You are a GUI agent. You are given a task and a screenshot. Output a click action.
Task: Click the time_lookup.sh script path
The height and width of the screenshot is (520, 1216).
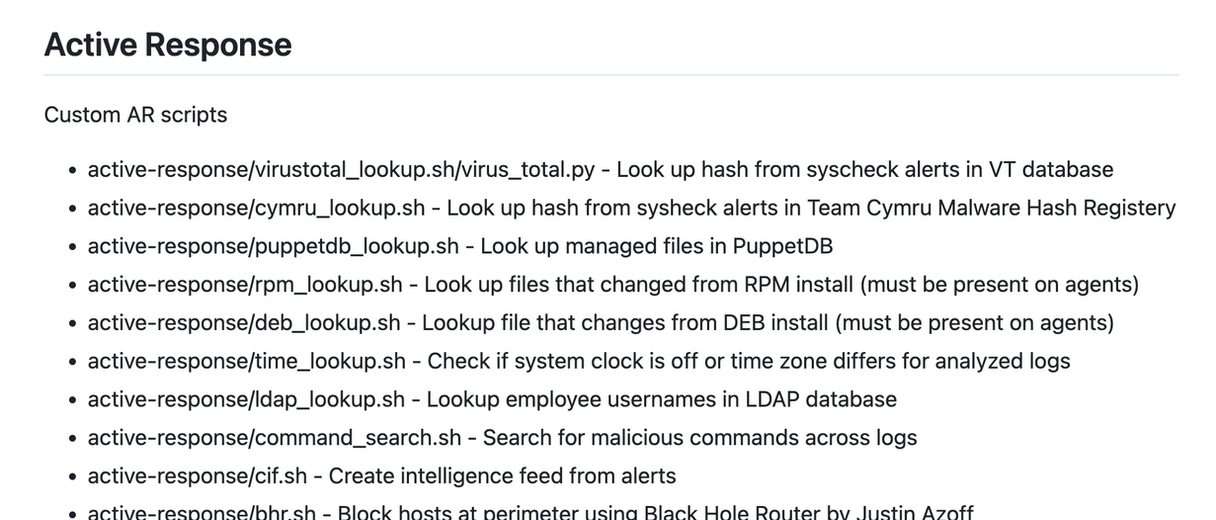pyautogui.click(x=247, y=360)
